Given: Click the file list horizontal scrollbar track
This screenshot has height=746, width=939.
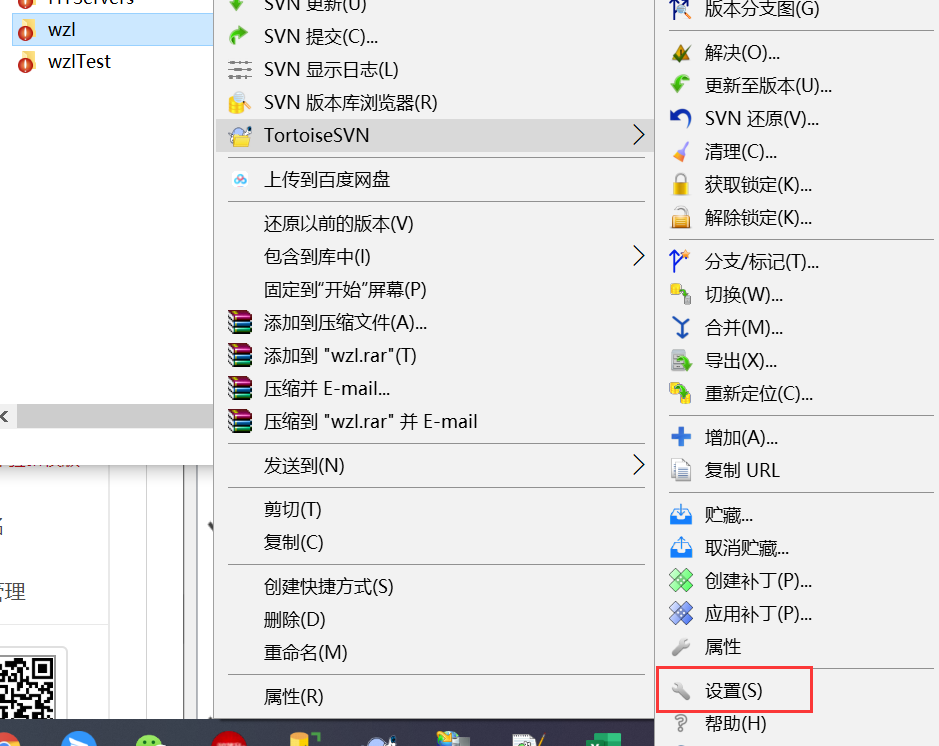Looking at the screenshot, I should pos(115,416).
